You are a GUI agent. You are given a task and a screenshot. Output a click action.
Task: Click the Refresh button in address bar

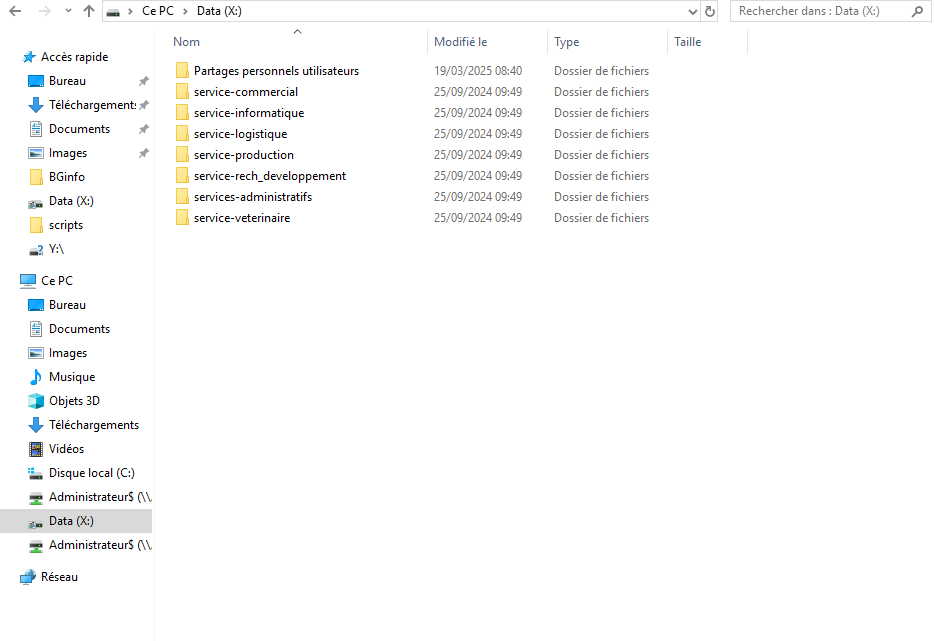[x=710, y=11]
